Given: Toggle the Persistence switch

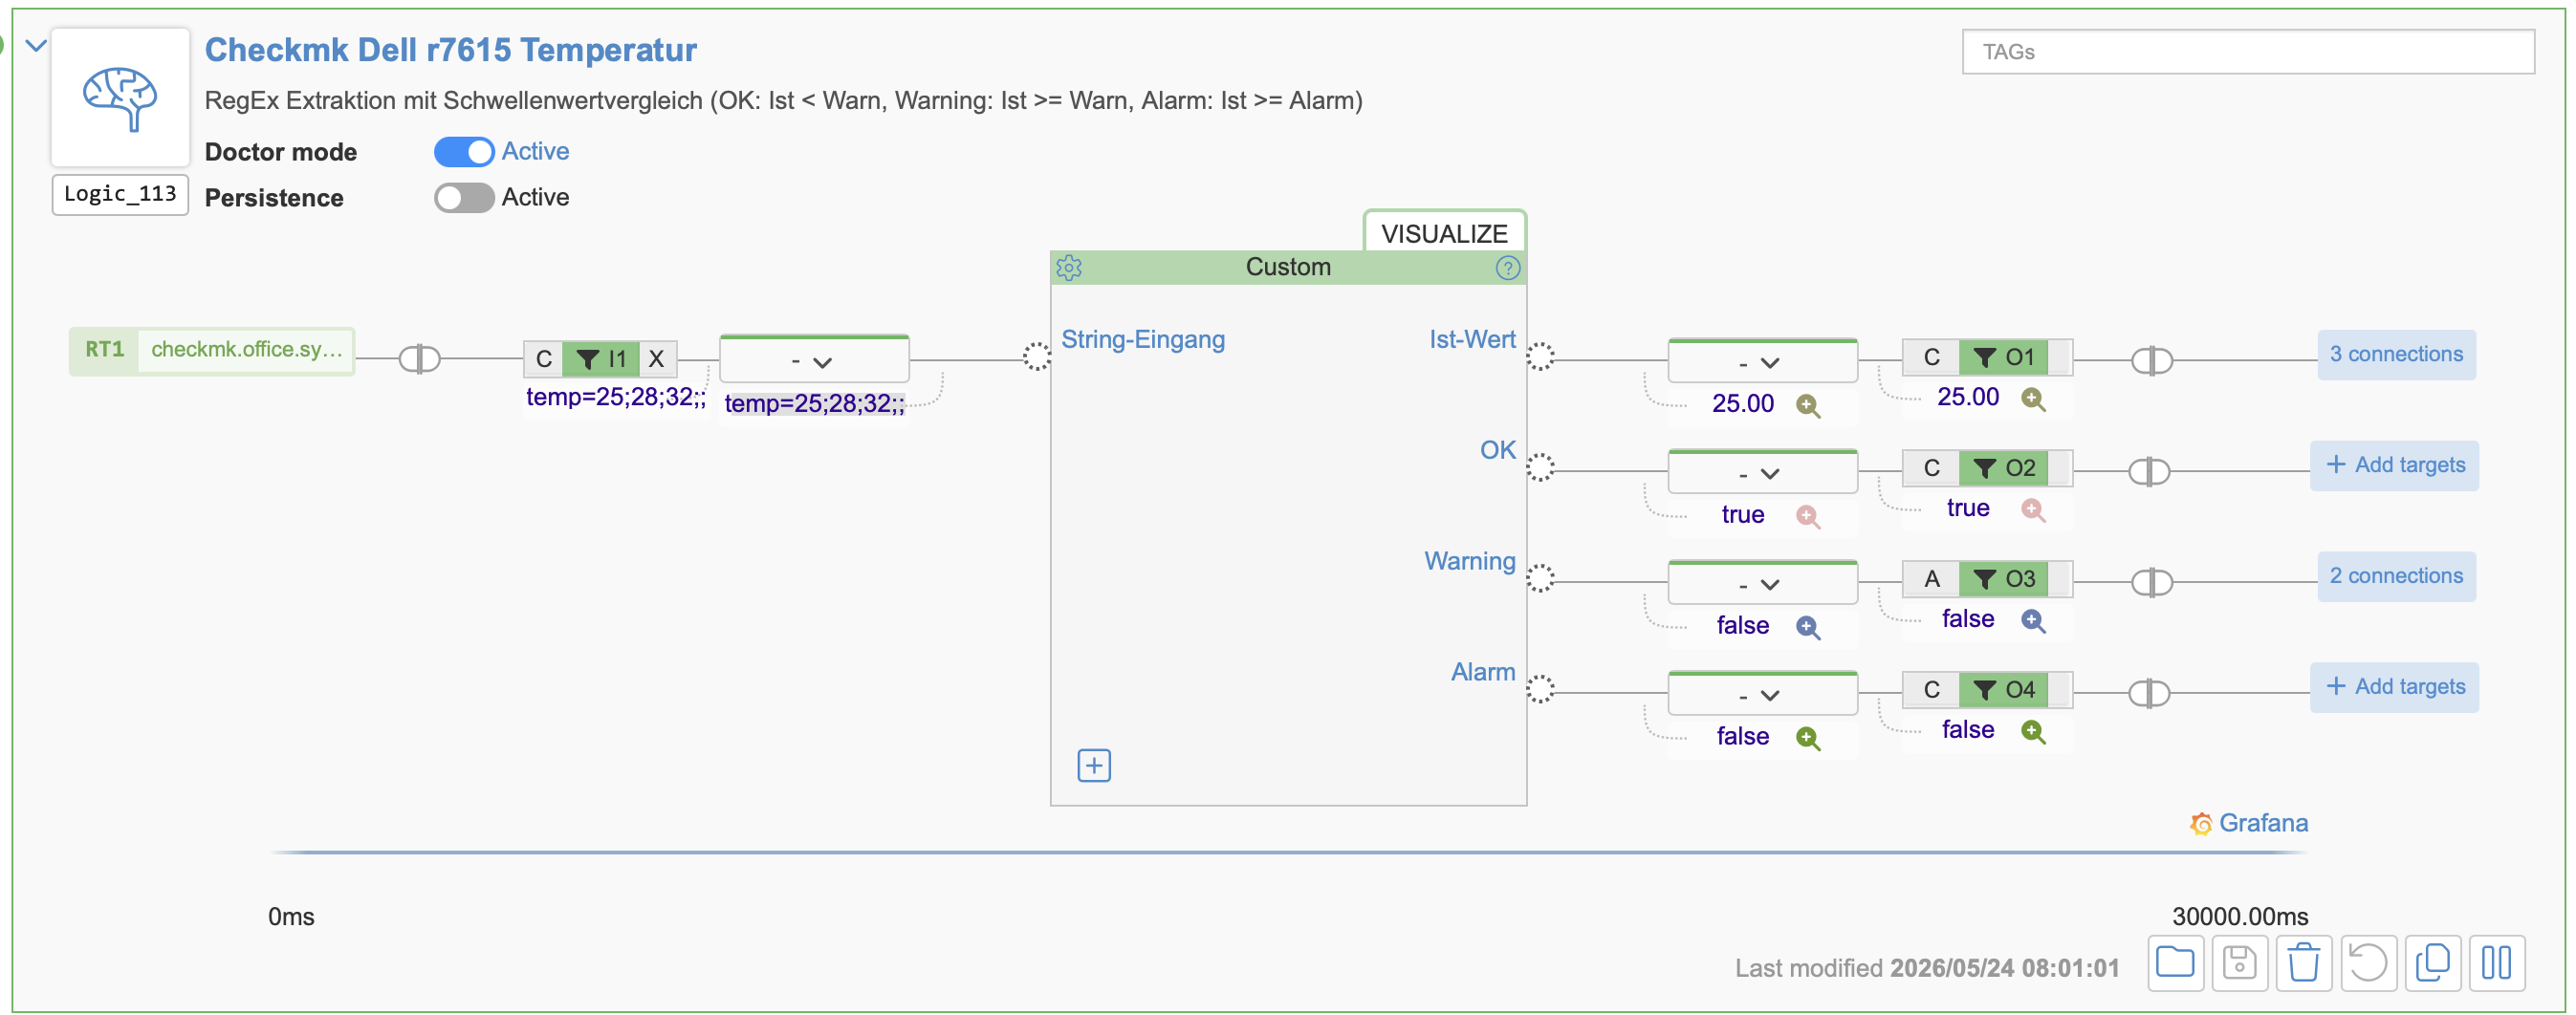Looking at the screenshot, I should pos(464,197).
